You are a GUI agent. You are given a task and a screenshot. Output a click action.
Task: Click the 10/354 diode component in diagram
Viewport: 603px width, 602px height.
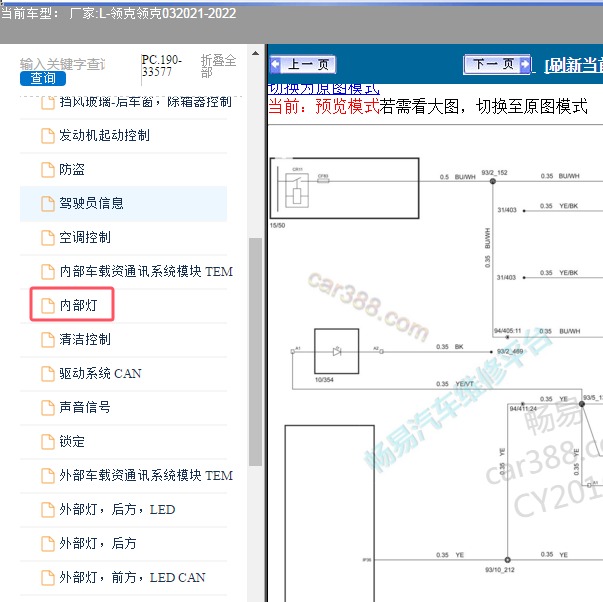pyautogui.click(x=336, y=351)
